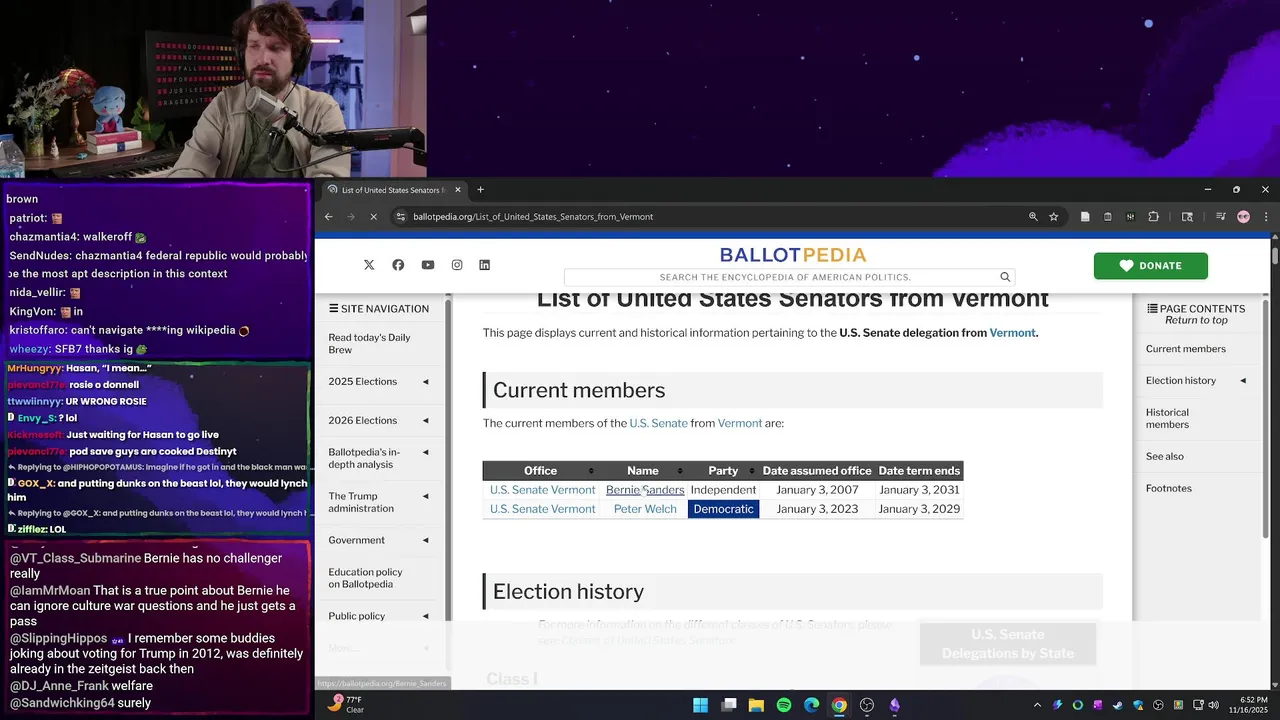The width and height of the screenshot is (1280, 720).
Task: Expand Election history in page contents
Action: coord(1243,380)
